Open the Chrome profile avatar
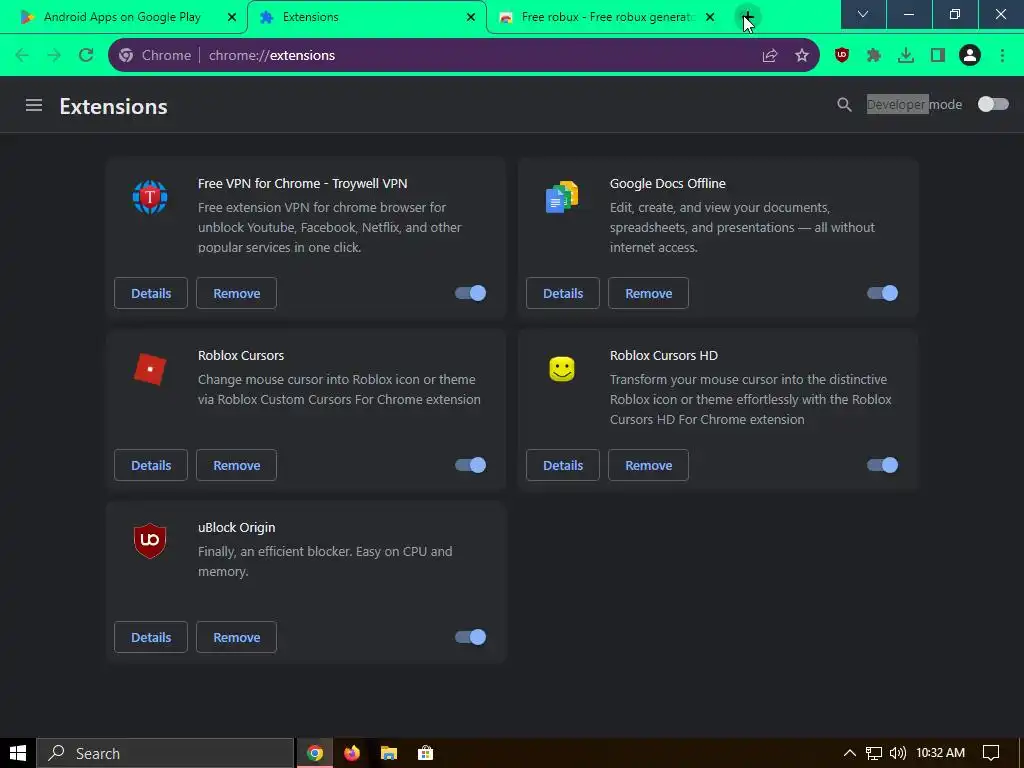 coord(970,56)
